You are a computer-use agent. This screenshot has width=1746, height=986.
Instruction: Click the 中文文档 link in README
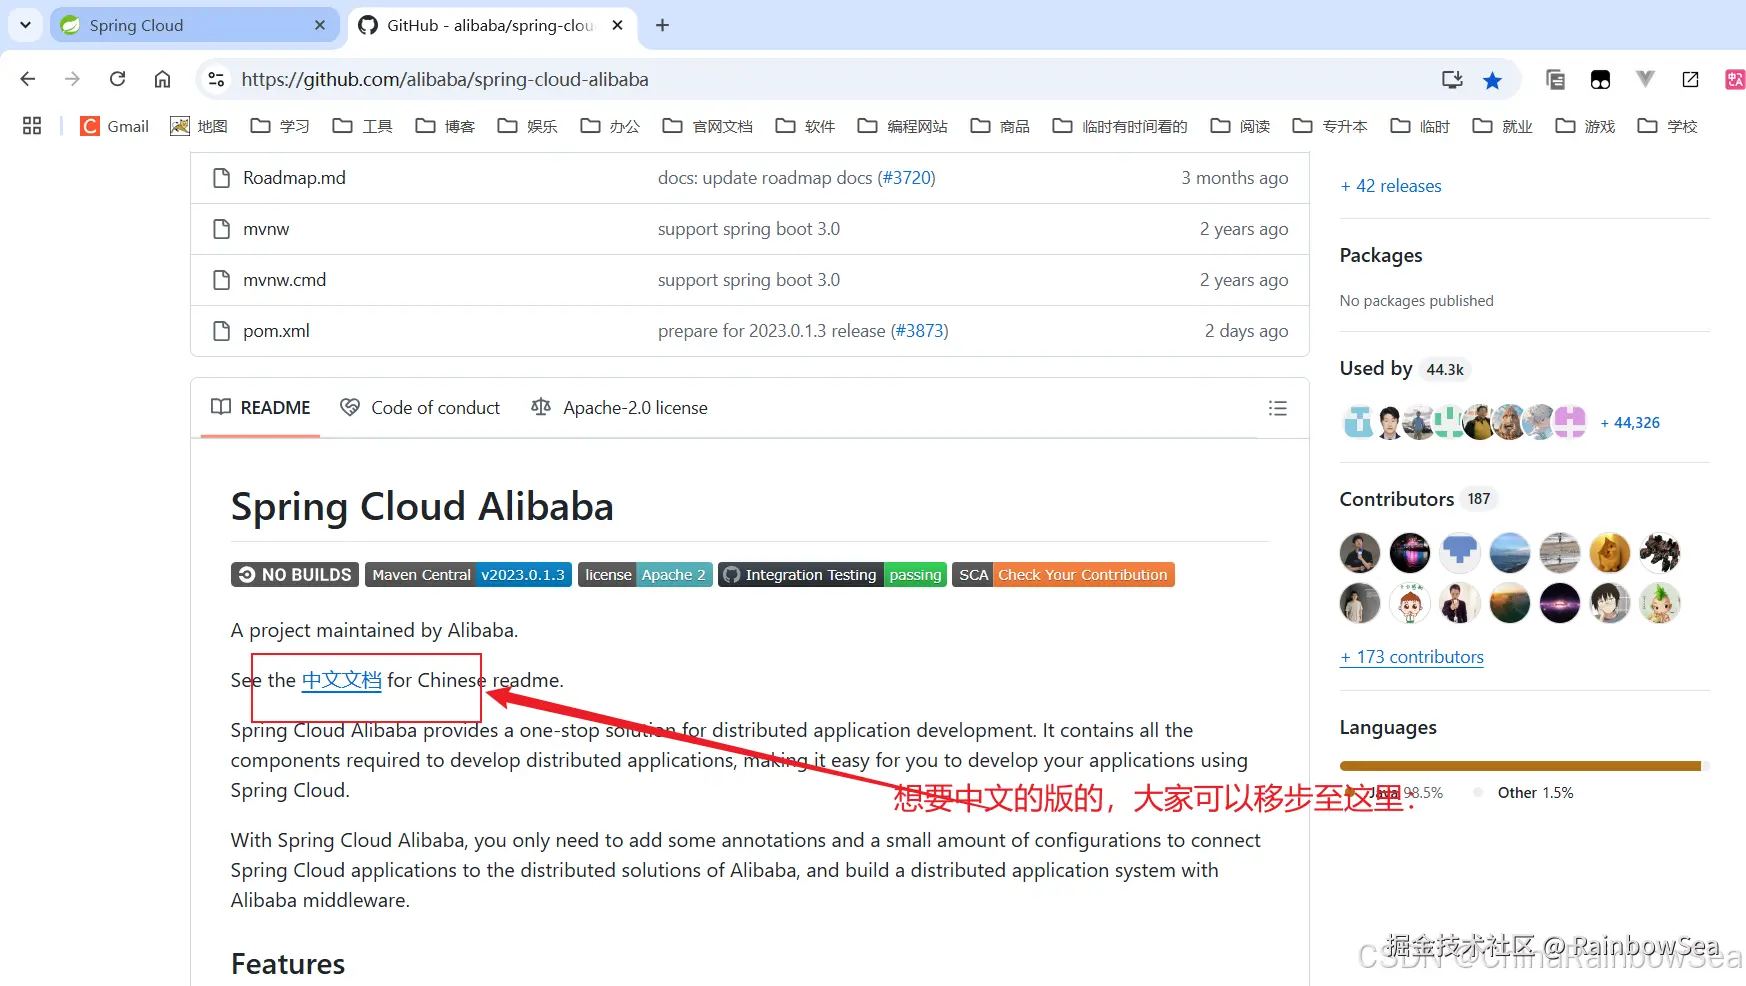pos(341,680)
